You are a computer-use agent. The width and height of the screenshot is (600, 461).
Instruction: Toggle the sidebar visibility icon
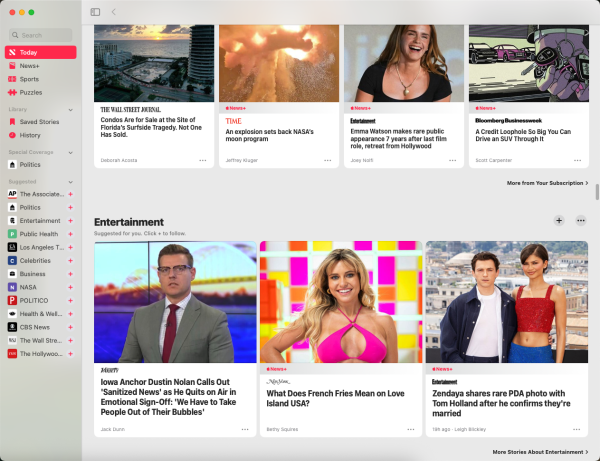click(95, 12)
